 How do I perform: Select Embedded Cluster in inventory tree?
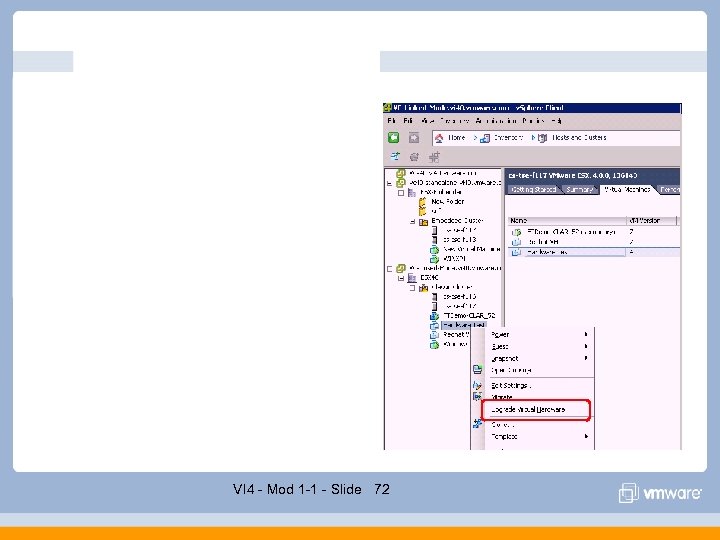tap(457, 221)
